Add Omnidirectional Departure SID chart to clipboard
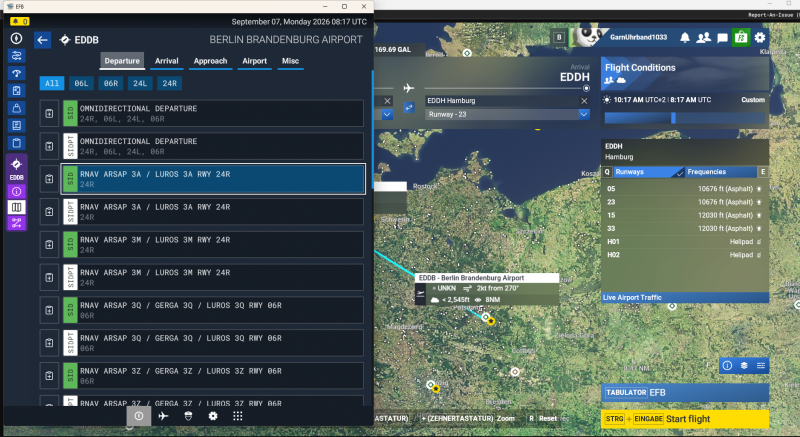 [49, 113]
